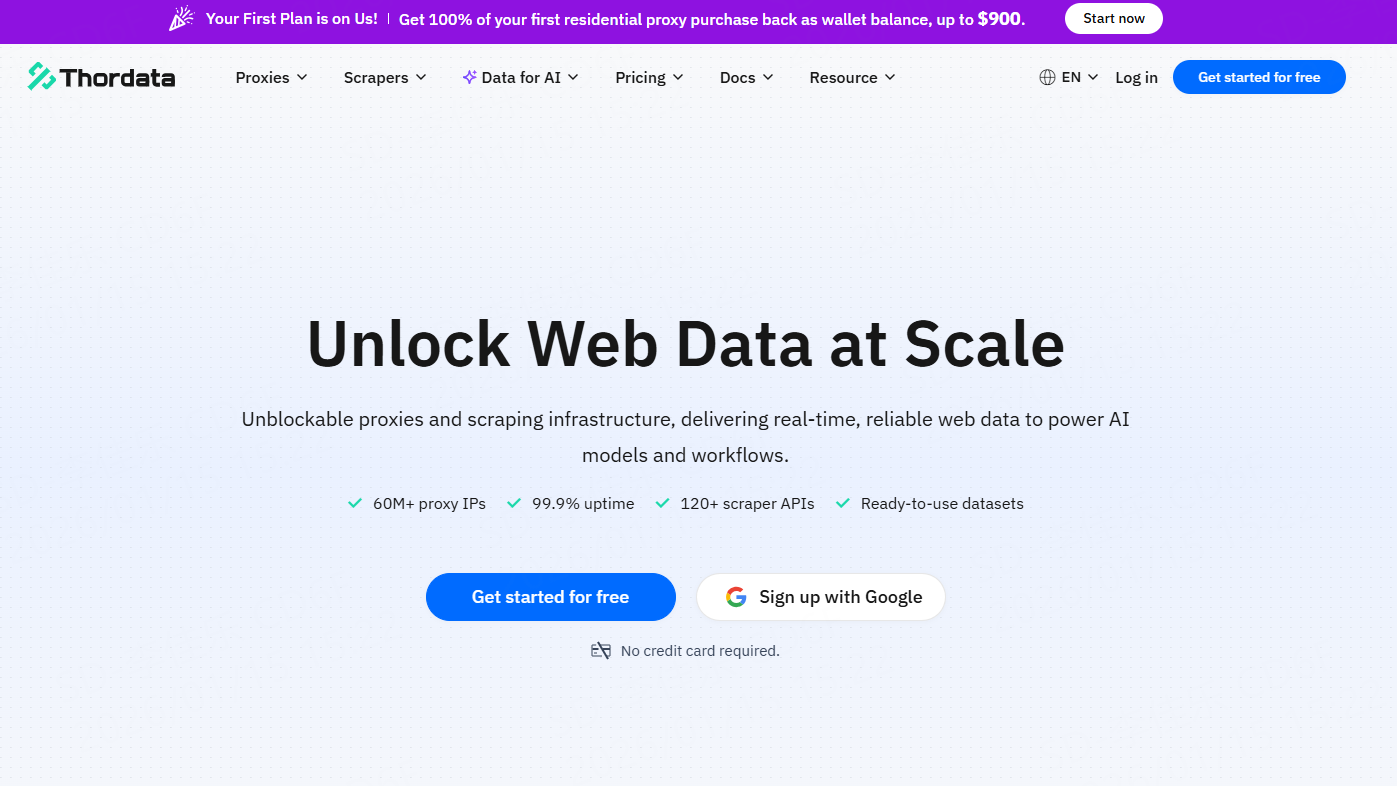
Task: Open the Pricing menu
Action: 649,77
